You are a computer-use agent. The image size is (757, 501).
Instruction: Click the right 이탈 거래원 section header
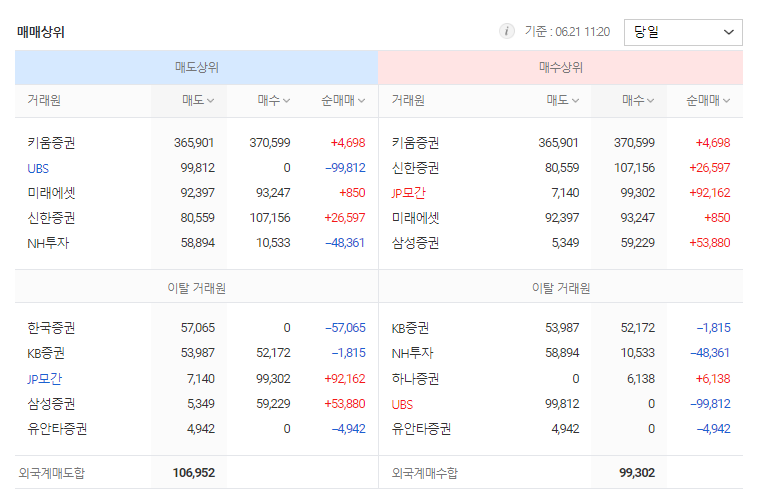click(561, 288)
